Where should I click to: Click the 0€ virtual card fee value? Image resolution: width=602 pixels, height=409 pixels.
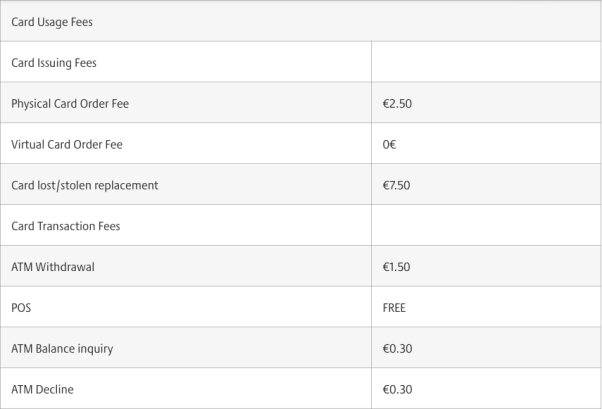(389, 144)
